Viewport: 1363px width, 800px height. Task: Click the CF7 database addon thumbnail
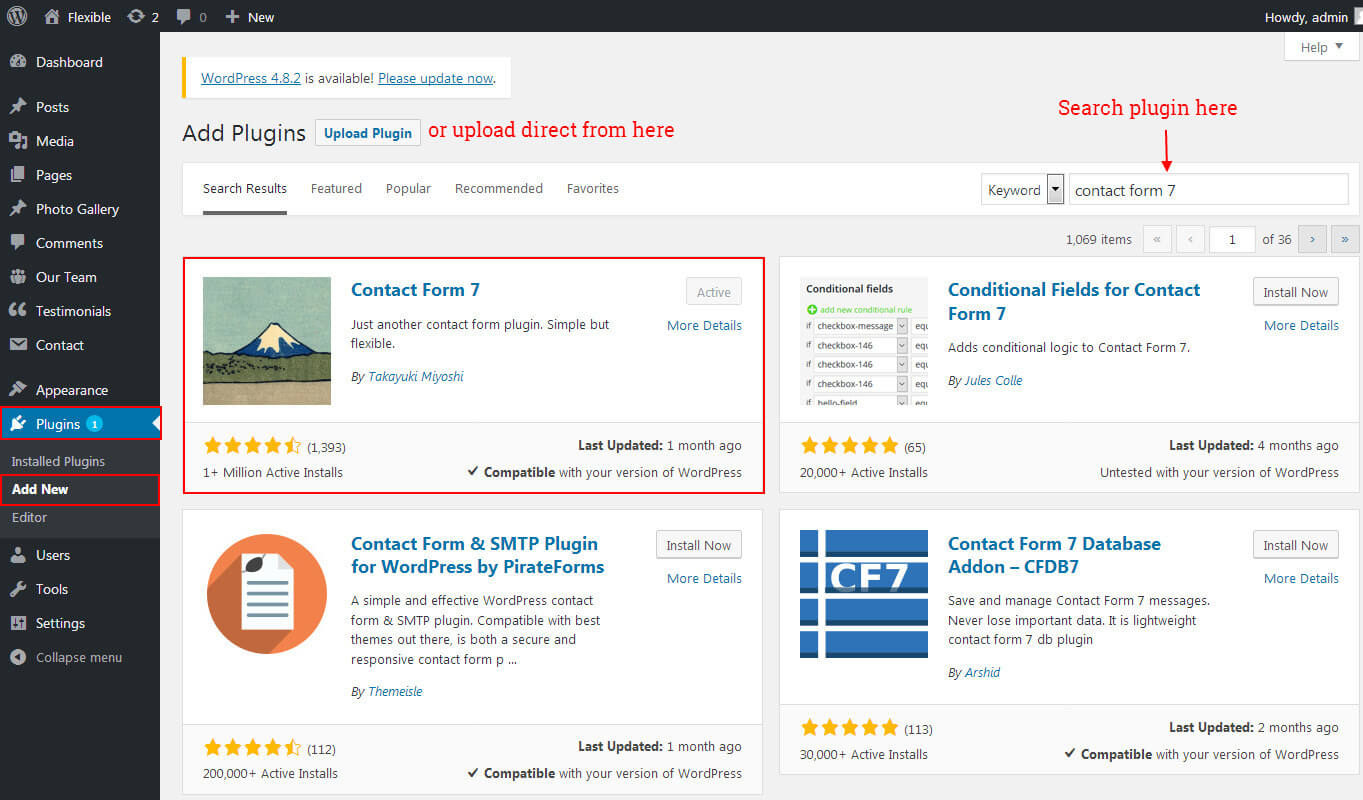coord(864,594)
